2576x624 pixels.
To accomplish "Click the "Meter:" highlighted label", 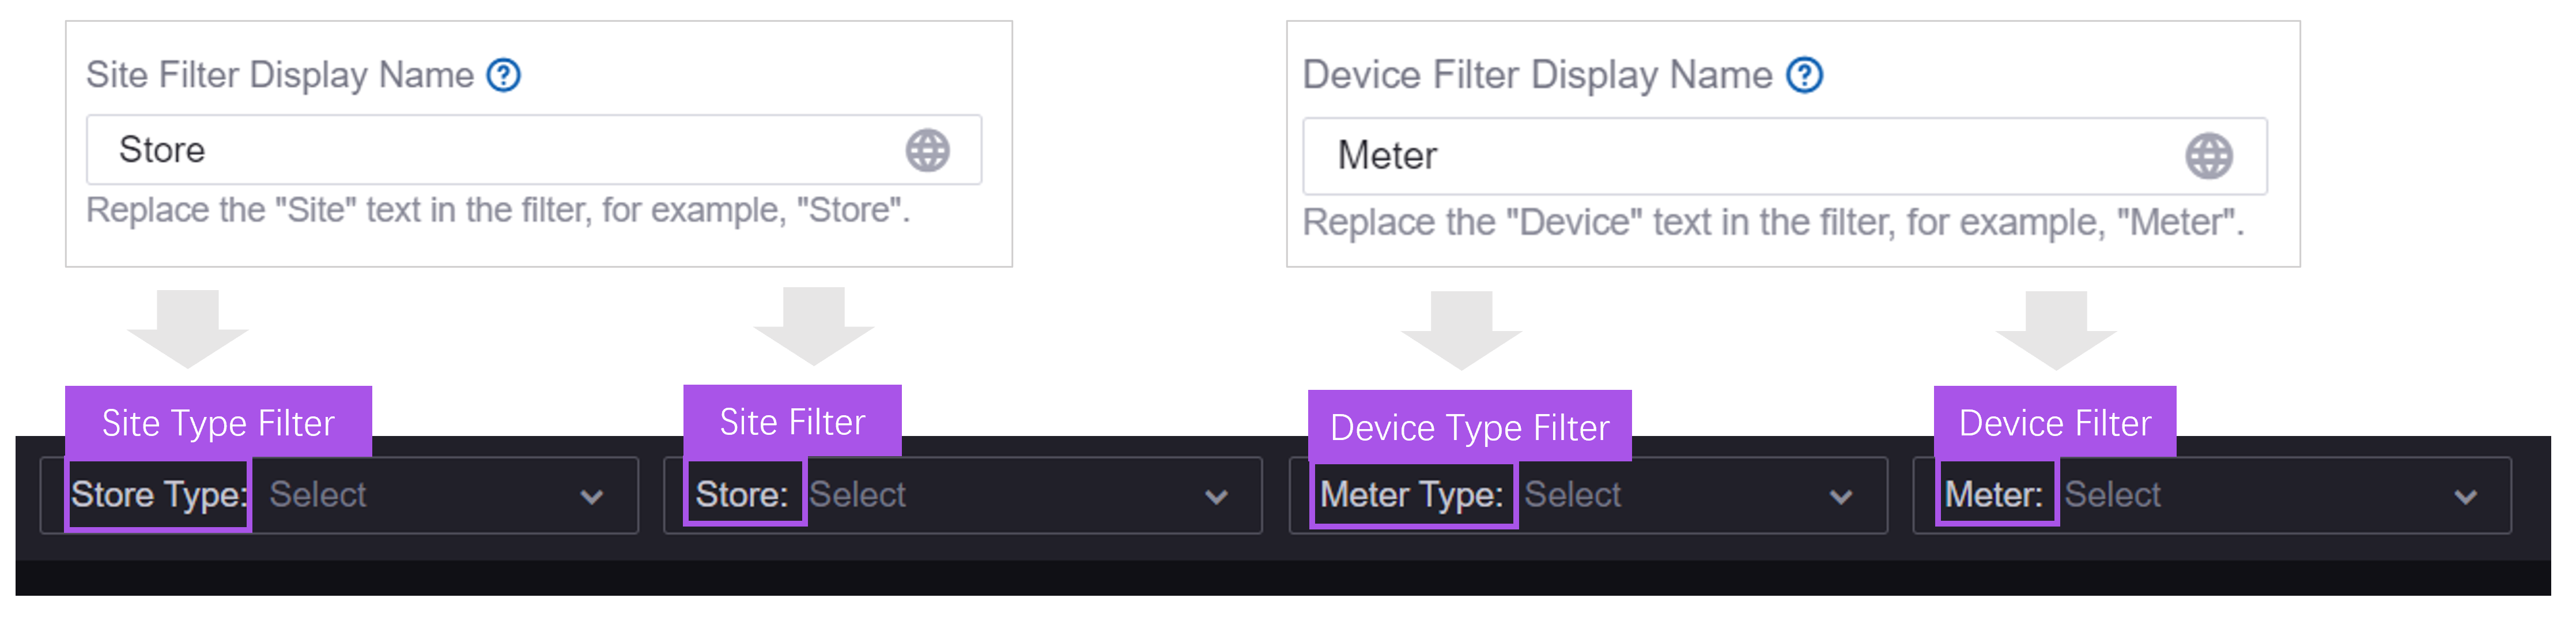I will [x=1995, y=494].
